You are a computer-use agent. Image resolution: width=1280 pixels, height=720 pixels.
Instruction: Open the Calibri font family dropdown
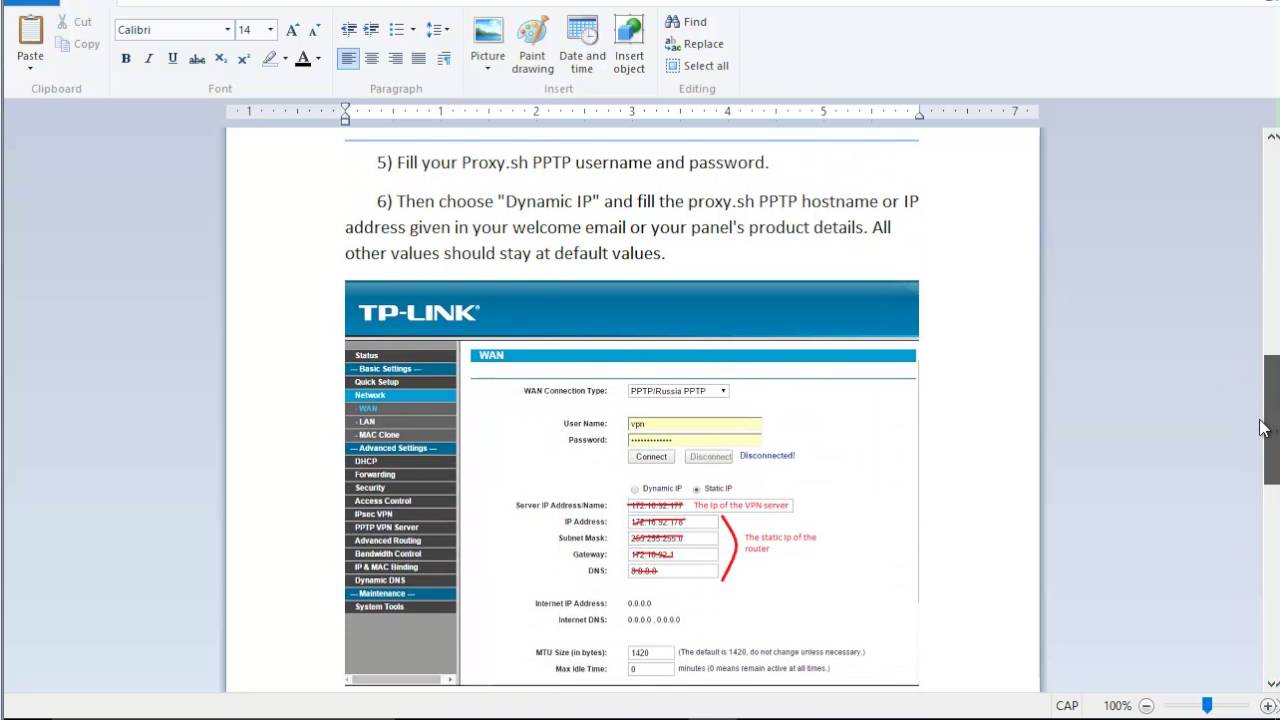(x=227, y=30)
